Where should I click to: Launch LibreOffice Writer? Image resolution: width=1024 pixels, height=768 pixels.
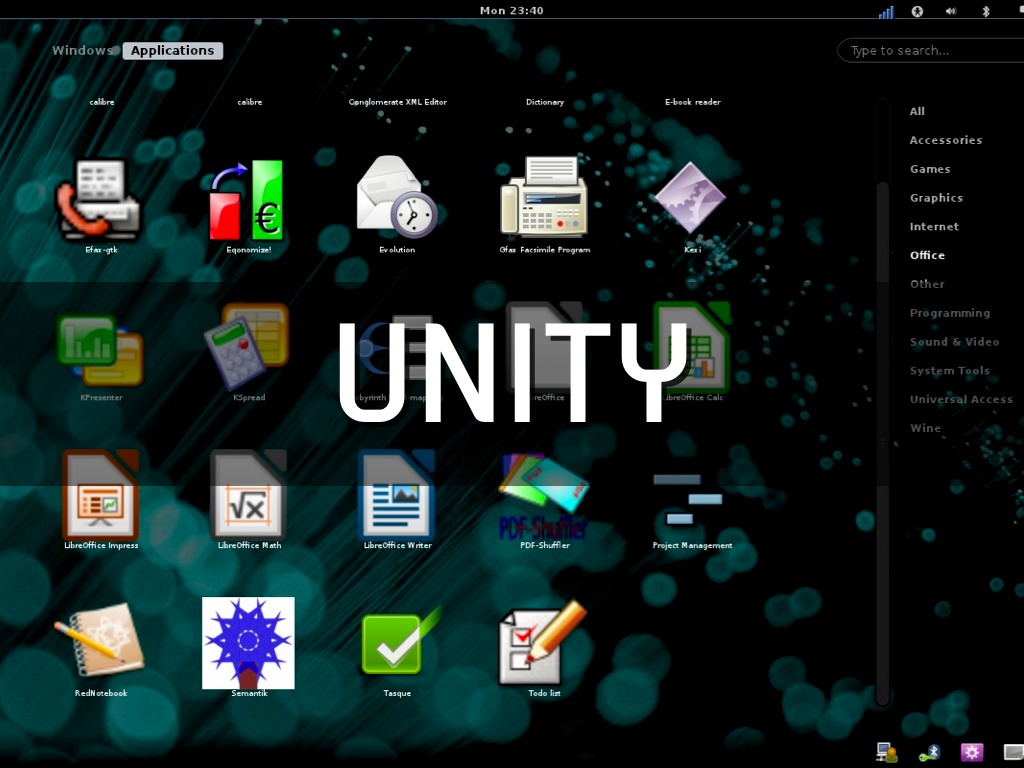point(397,494)
